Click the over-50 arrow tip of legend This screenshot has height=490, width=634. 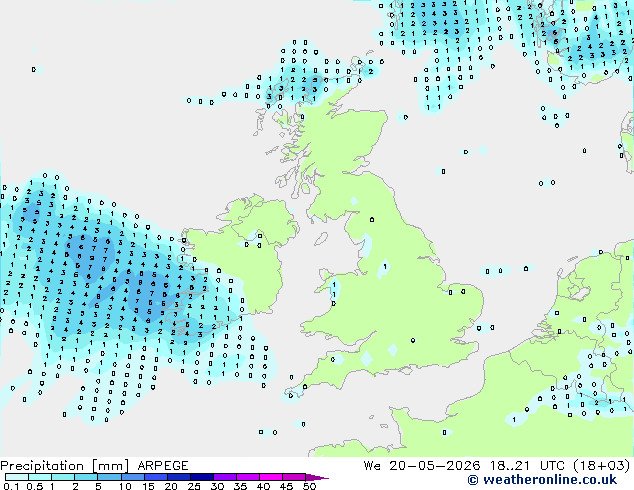(x=317, y=477)
